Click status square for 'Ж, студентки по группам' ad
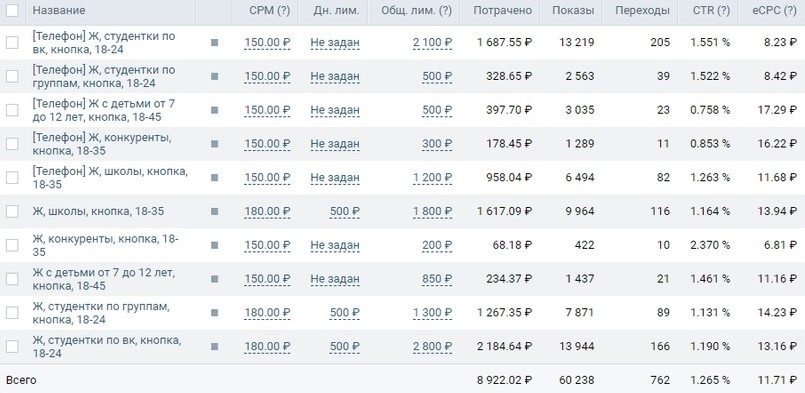This screenshot has height=393, width=805. point(215,312)
